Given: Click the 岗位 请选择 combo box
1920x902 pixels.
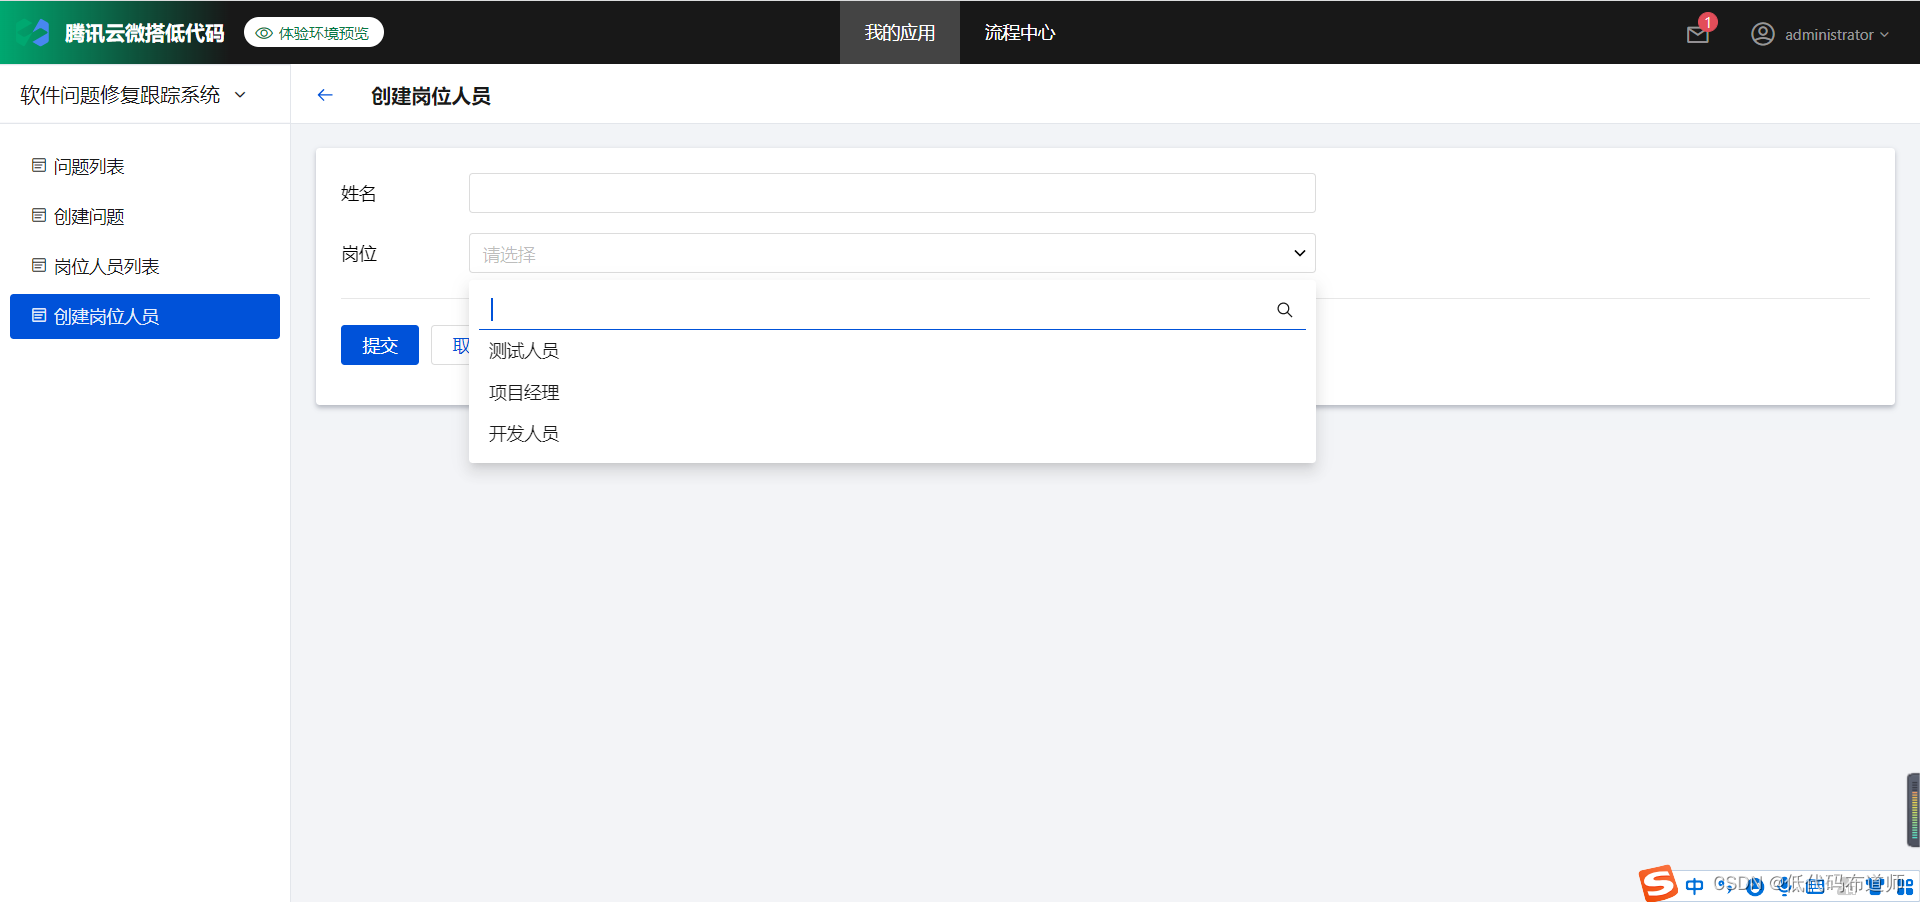Looking at the screenshot, I should click(892, 253).
